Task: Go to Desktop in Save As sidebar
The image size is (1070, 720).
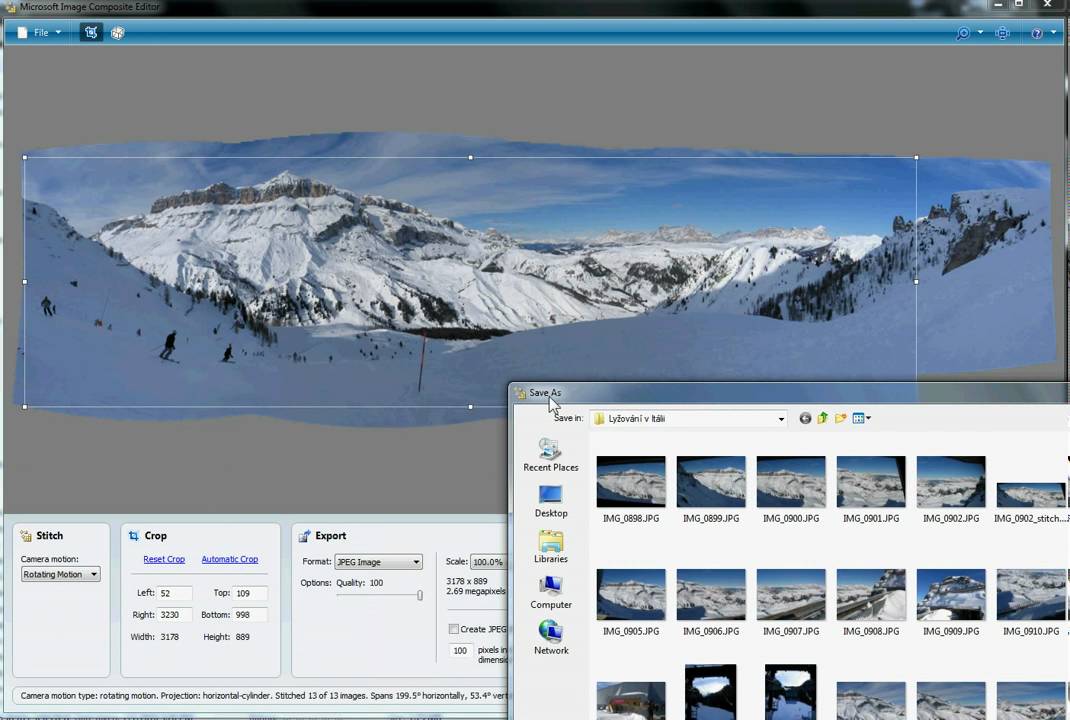Action: click(x=551, y=501)
